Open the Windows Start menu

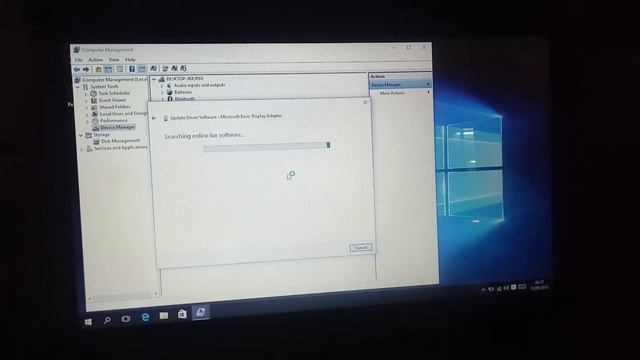click(88, 322)
